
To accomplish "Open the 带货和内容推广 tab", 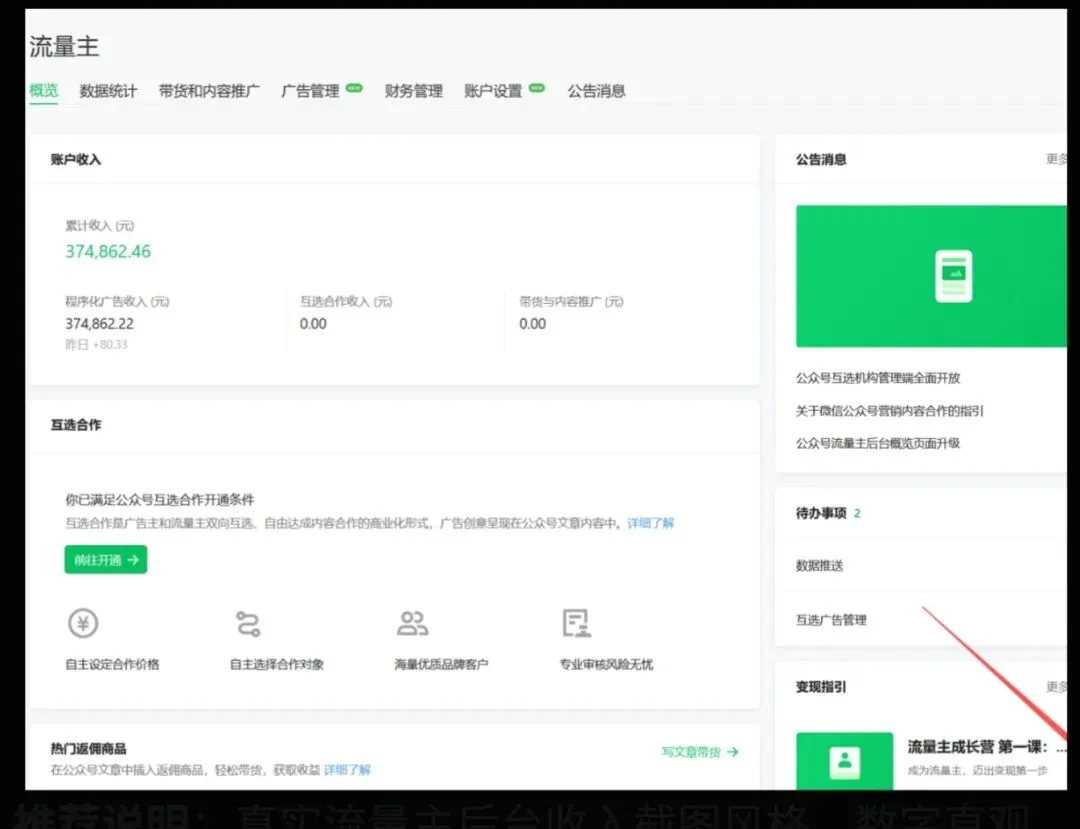I will click(209, 91).
